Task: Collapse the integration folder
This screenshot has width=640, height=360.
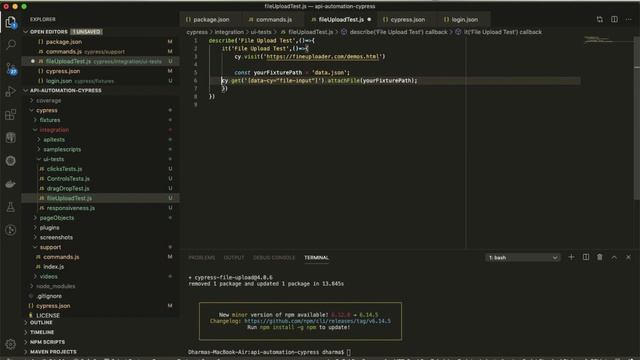Action: coord(54,130)
